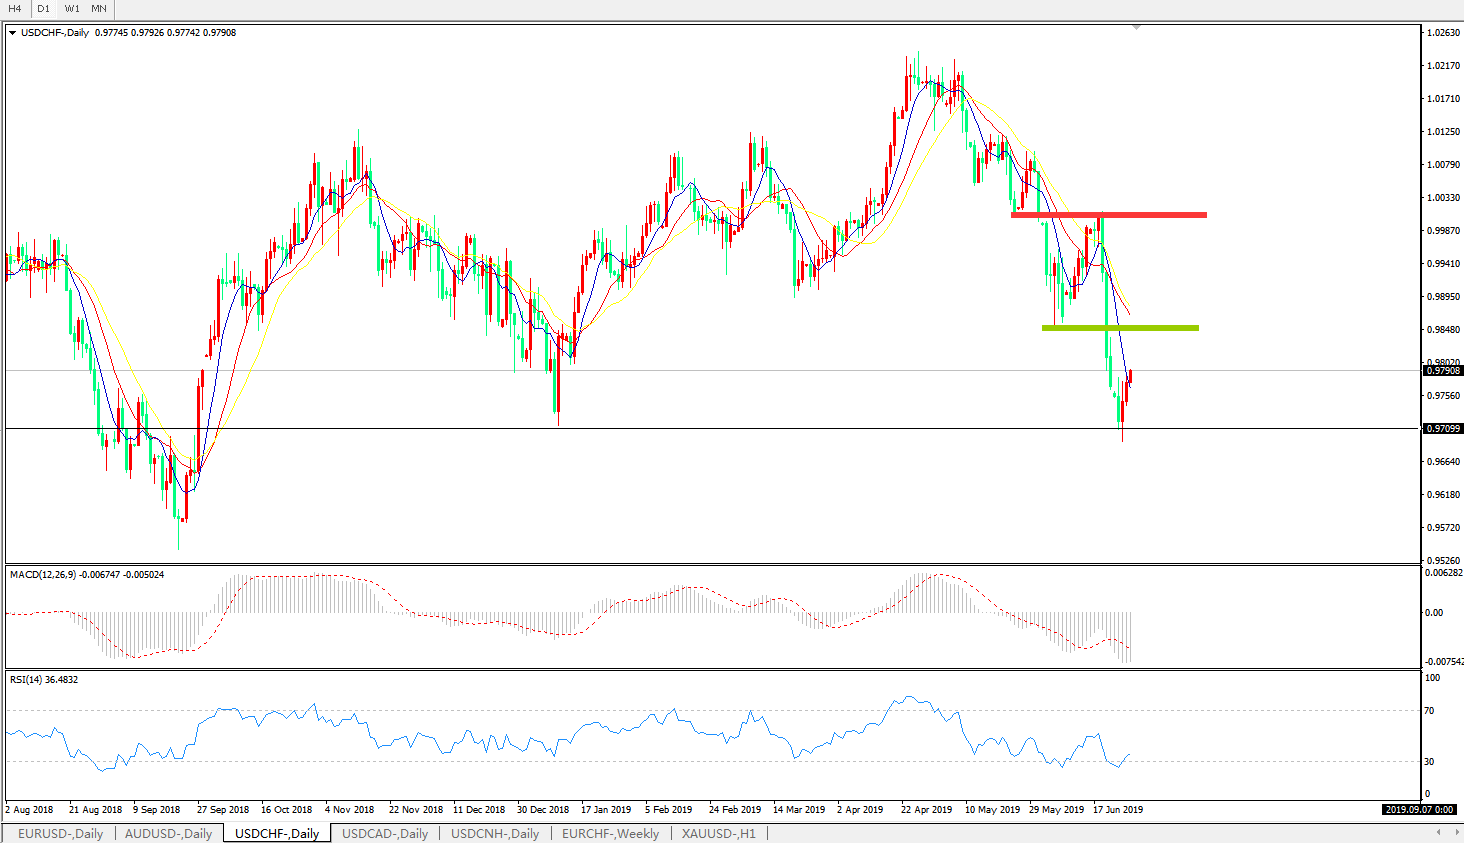1464x844 pixels.
Task: Select the red horizontal resistance line
Action: click(x=1108, y=214)
